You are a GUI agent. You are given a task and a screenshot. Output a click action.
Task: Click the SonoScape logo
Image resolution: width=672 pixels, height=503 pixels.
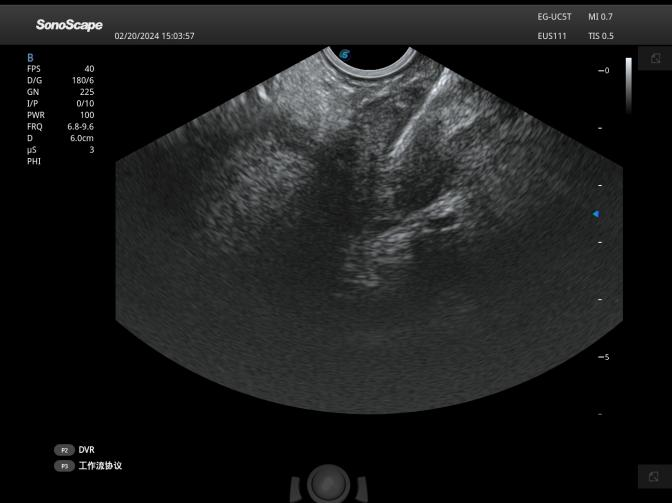[69, 25]
